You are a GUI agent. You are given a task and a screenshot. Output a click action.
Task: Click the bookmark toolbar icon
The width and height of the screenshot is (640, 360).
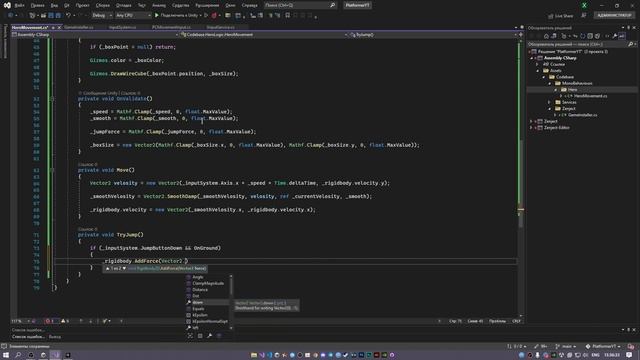(x=287, y=15)
